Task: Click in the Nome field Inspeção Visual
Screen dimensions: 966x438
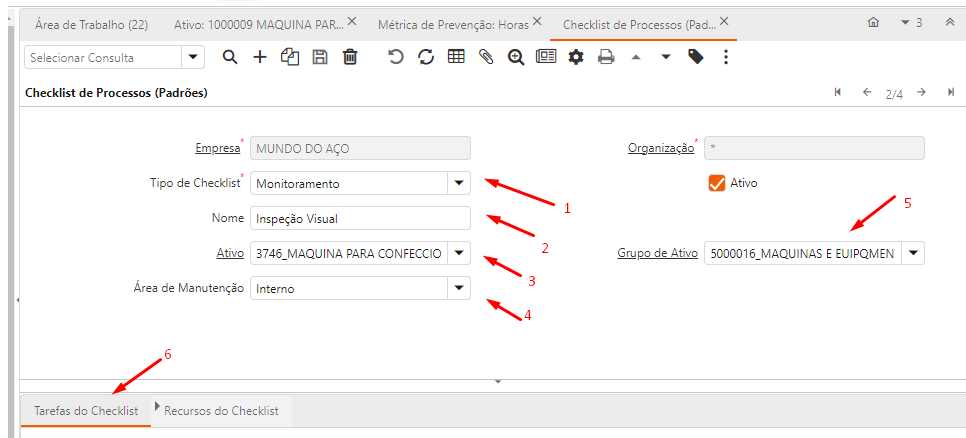Action: pyautogui.click(x=360, y=218)
